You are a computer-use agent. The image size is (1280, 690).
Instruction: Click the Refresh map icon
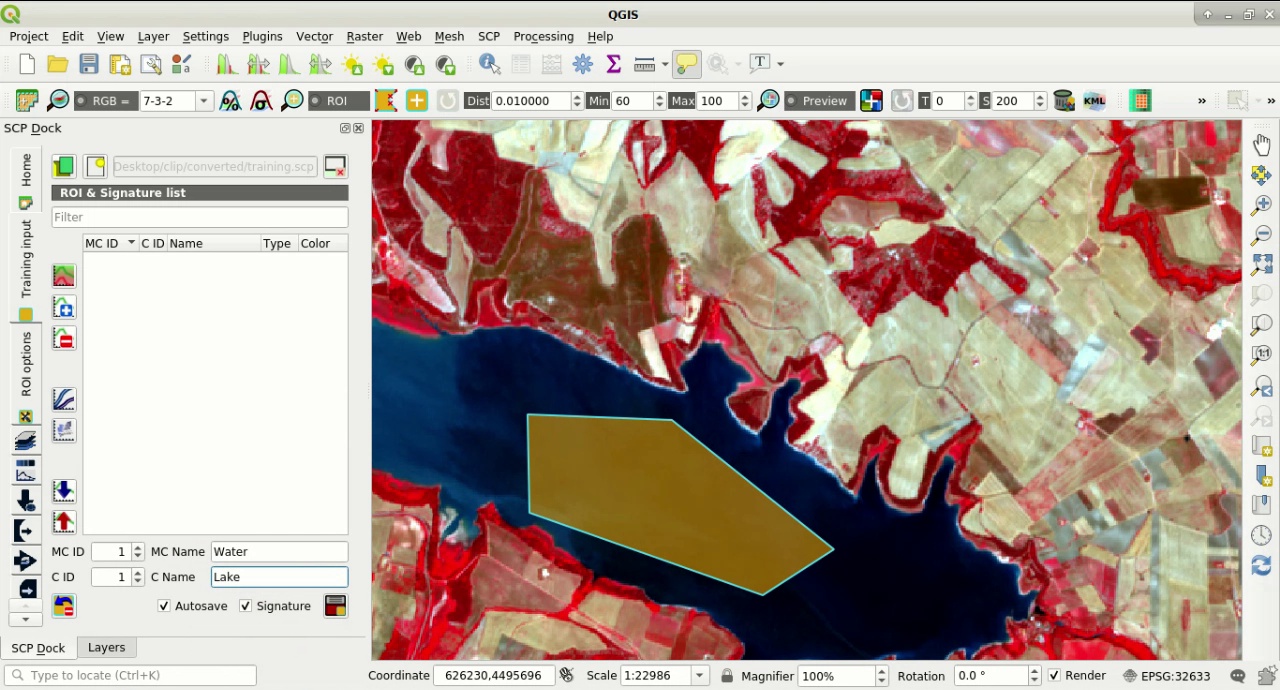(1262, 566)
